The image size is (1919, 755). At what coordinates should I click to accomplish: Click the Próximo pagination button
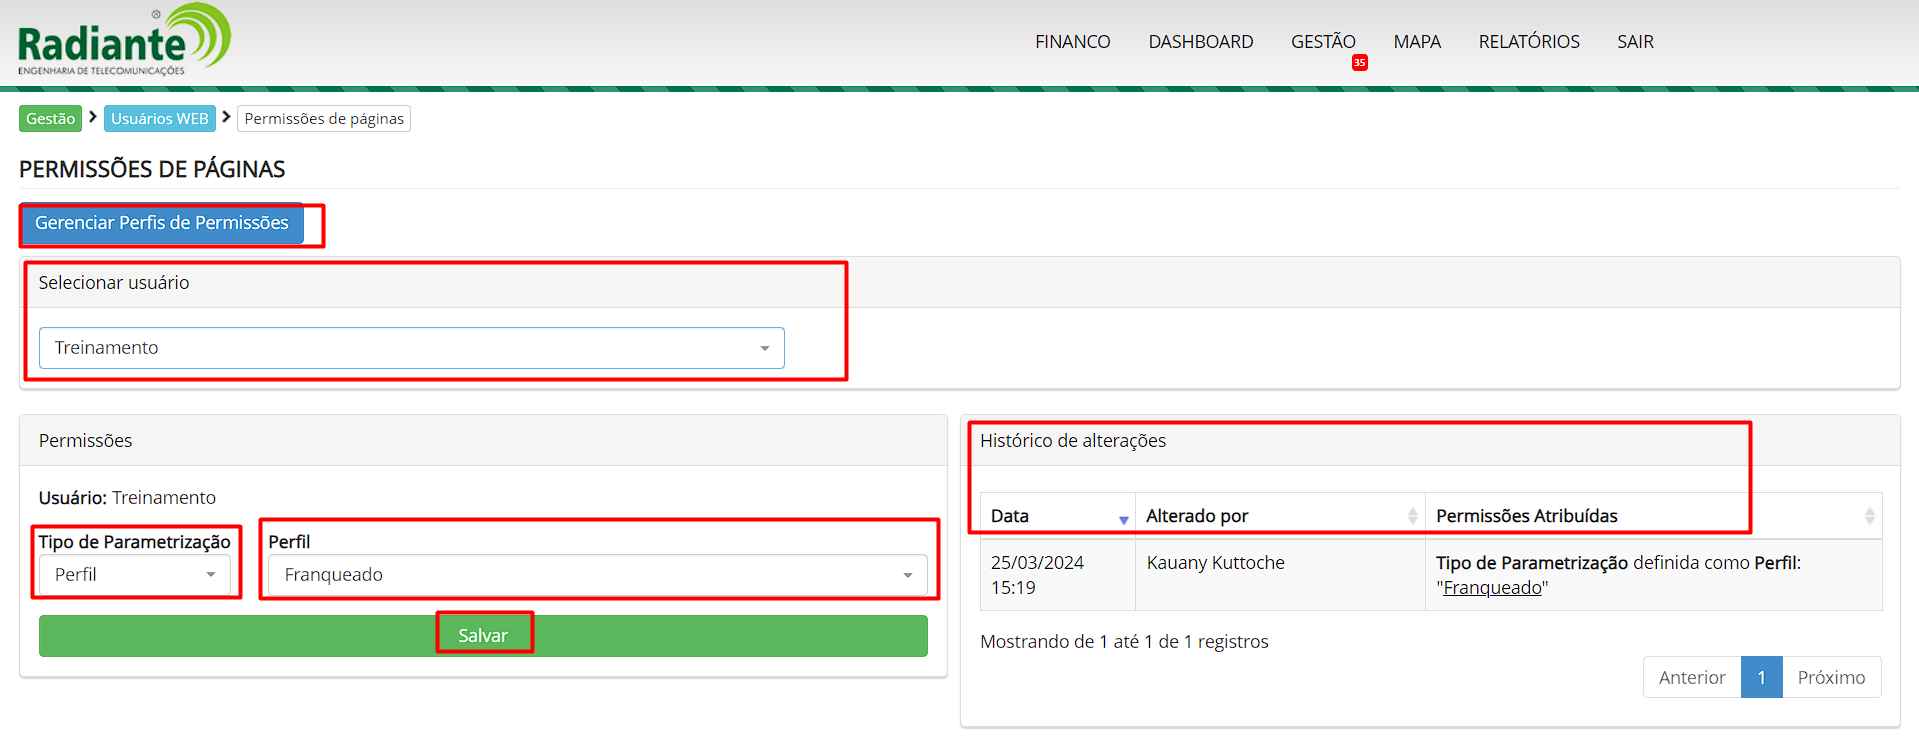[1830, 678]
